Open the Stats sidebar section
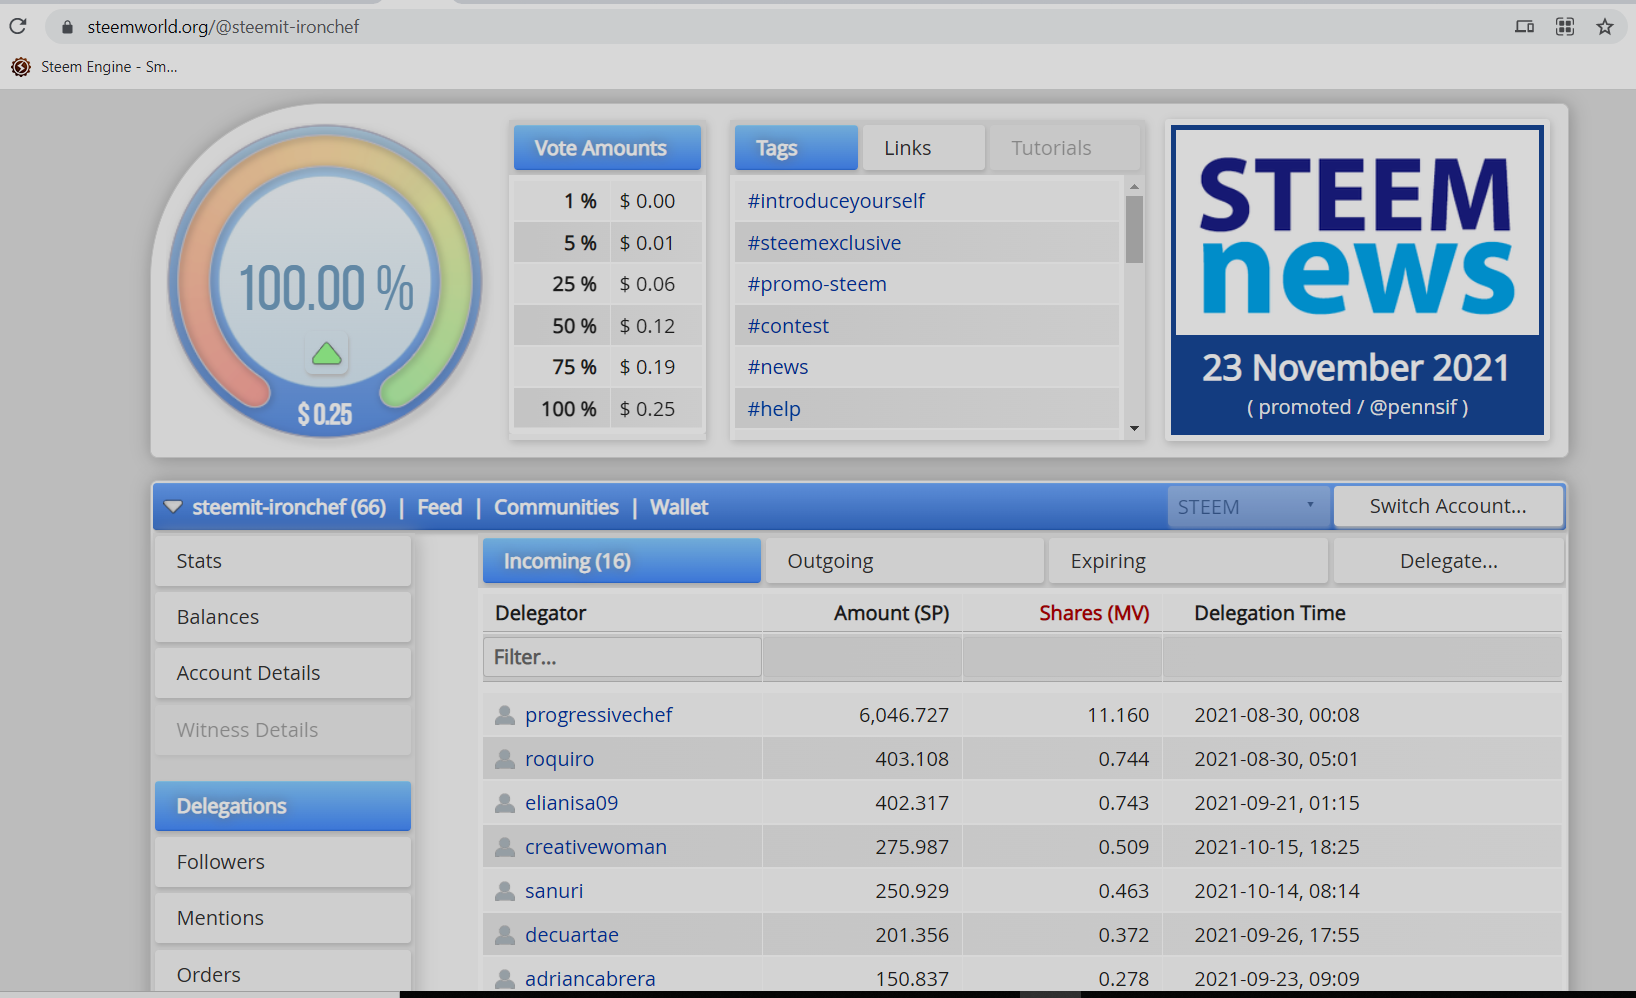1636x998 pixels. pos(283,561)
